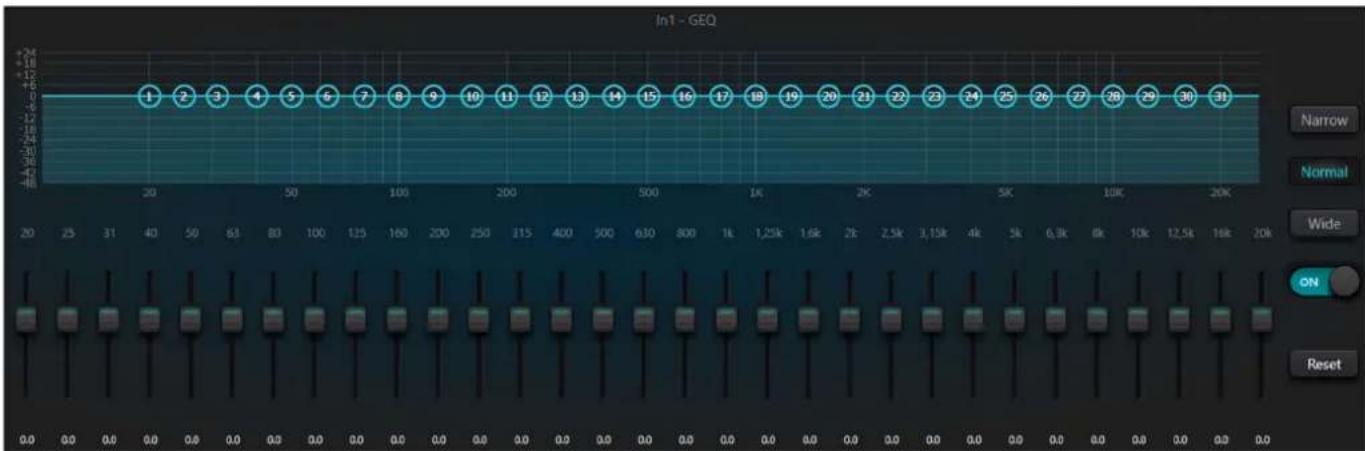1365x451 pixels.
Task: Select EQ curve node 16
Action: [684, 97]
